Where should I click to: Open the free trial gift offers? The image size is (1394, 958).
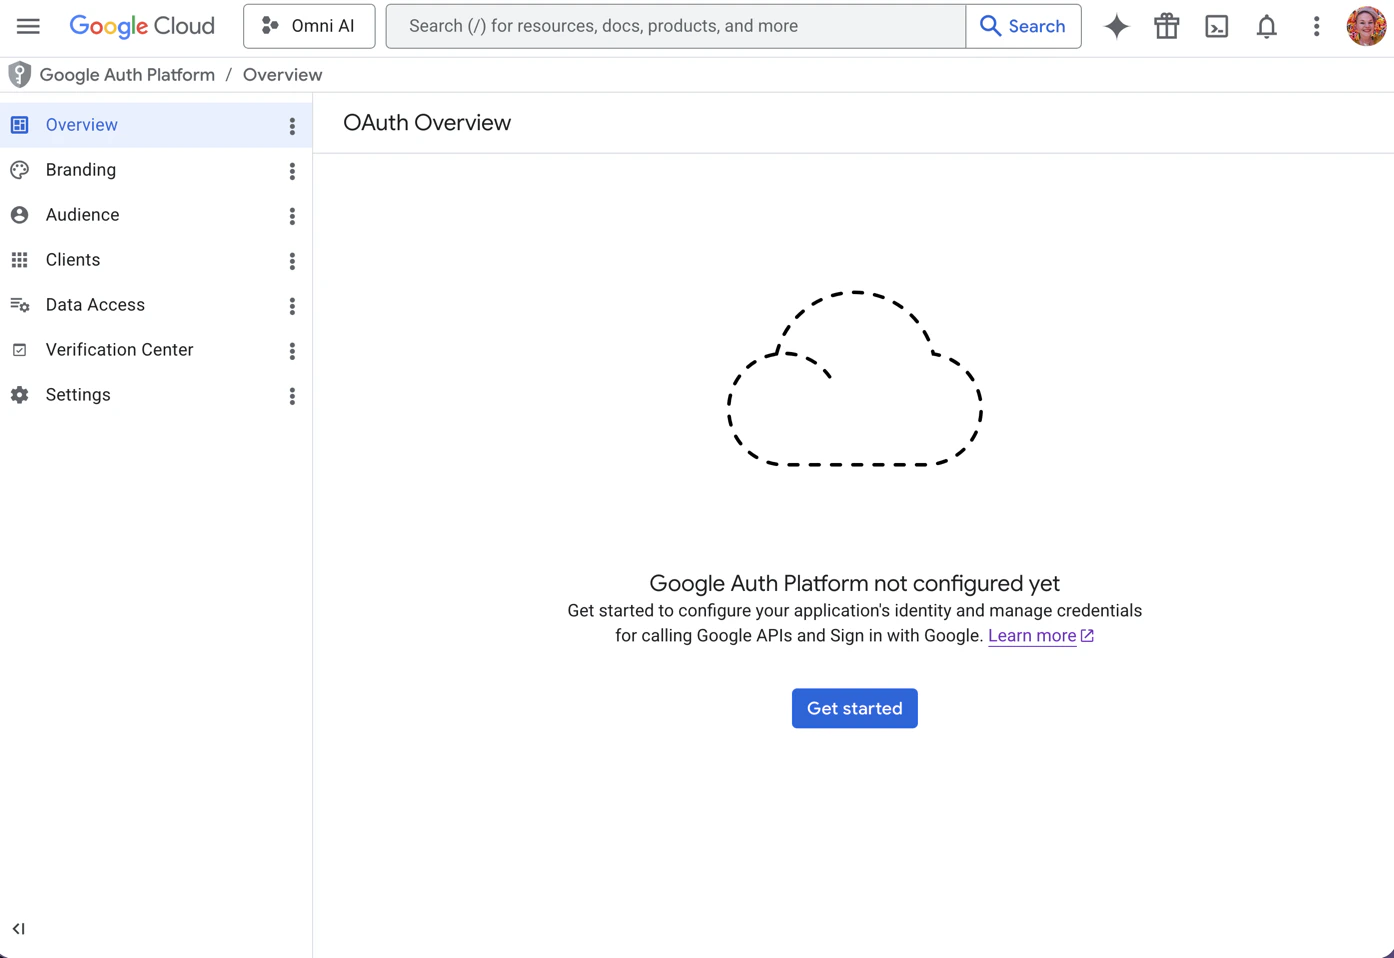[1166, 26]
